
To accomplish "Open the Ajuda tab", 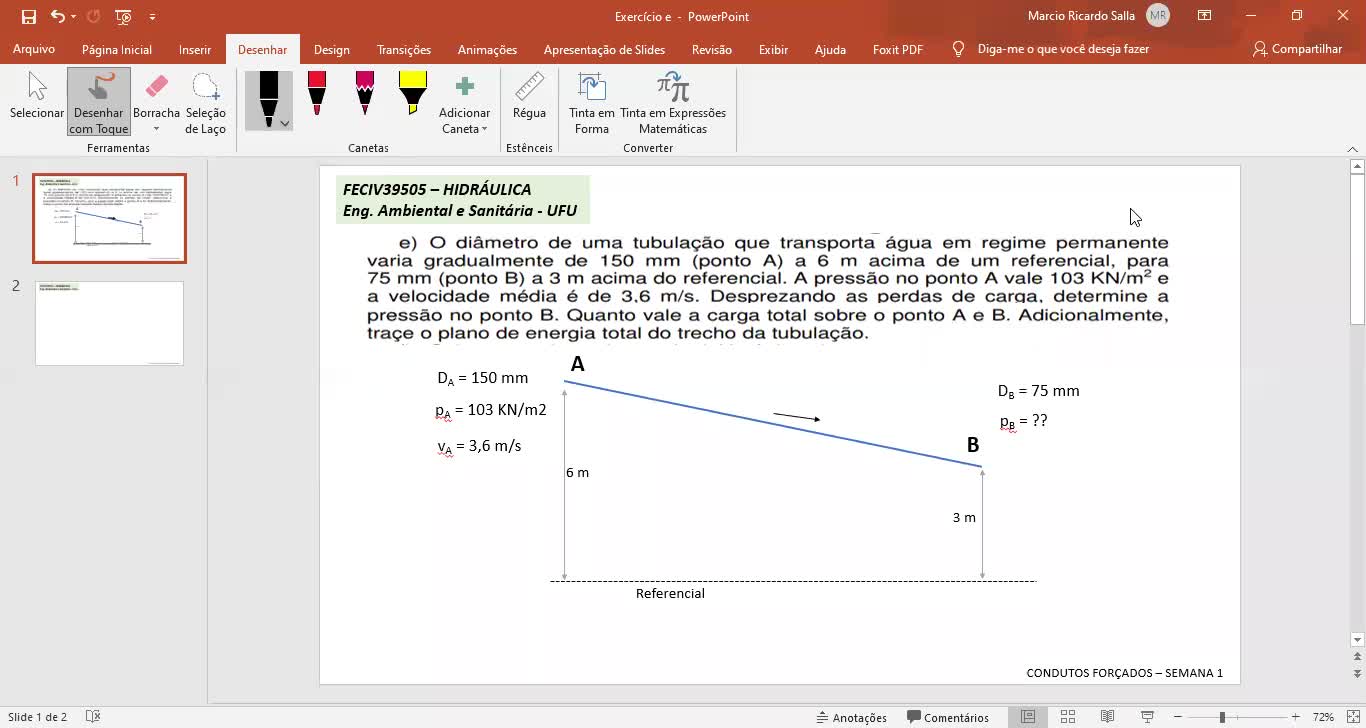I will coord(830,49).
